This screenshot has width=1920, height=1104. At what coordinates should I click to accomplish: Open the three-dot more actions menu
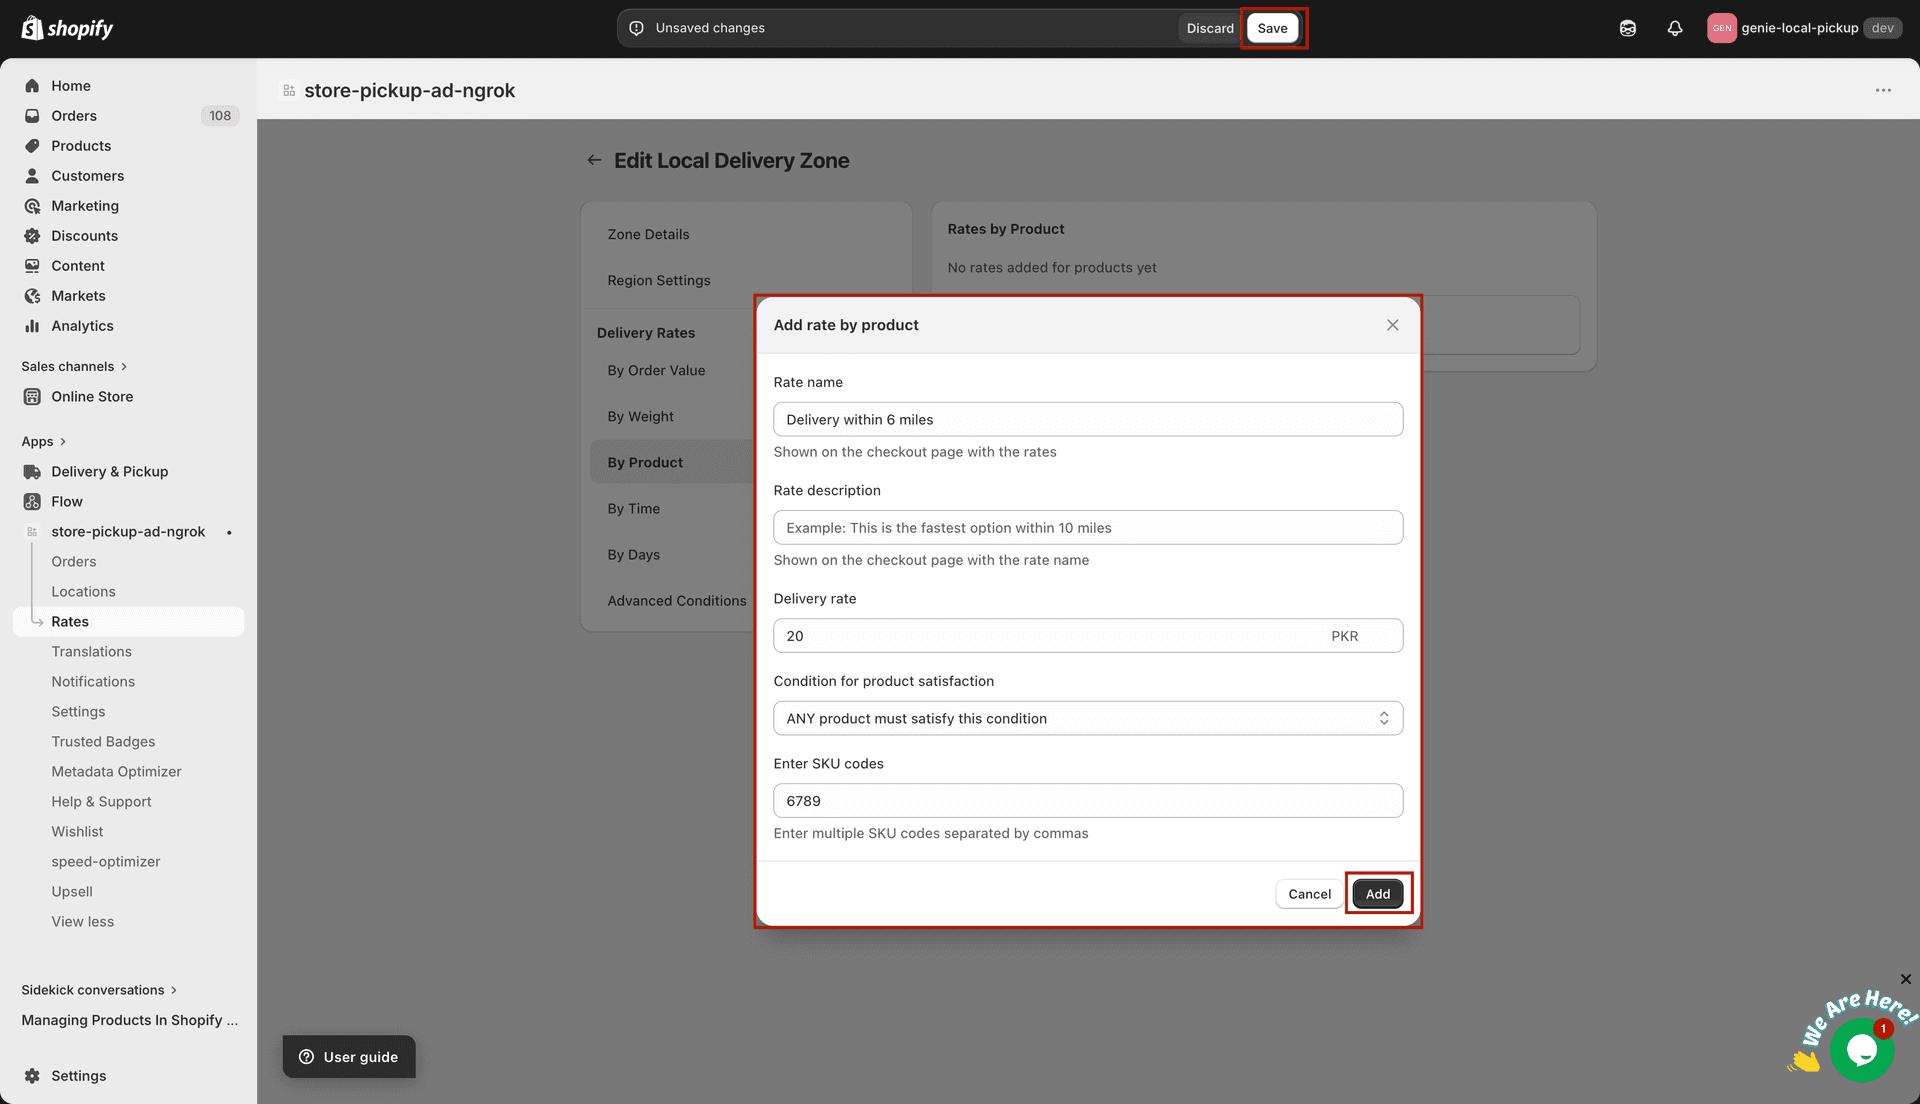(1883, 90)
